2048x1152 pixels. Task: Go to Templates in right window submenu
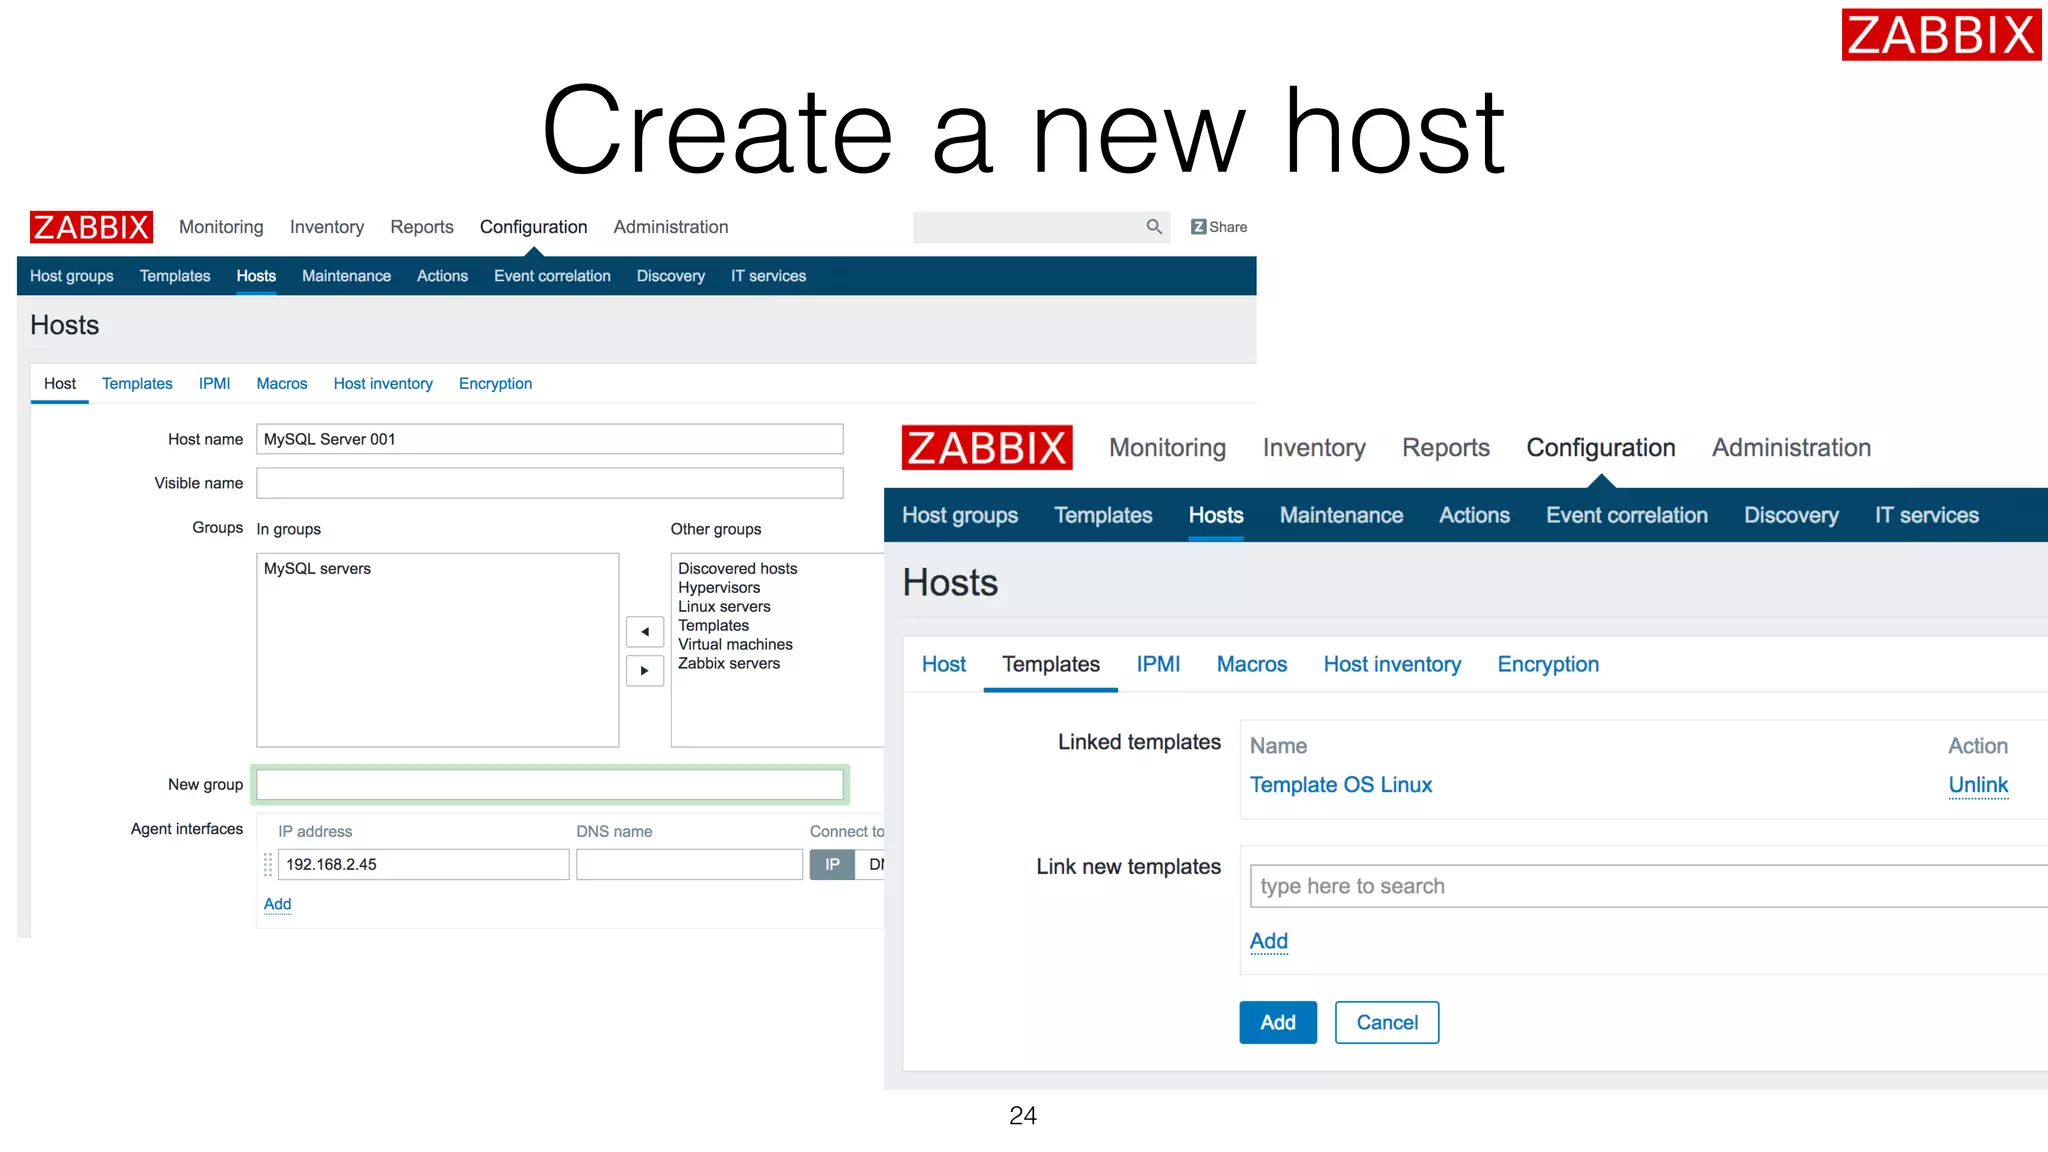coord(1103,515)
